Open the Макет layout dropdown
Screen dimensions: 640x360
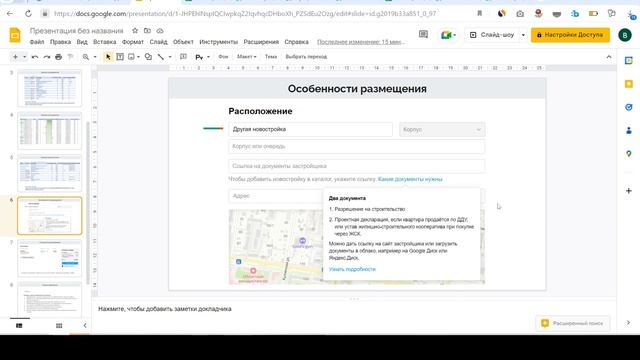tap(247, 57)
